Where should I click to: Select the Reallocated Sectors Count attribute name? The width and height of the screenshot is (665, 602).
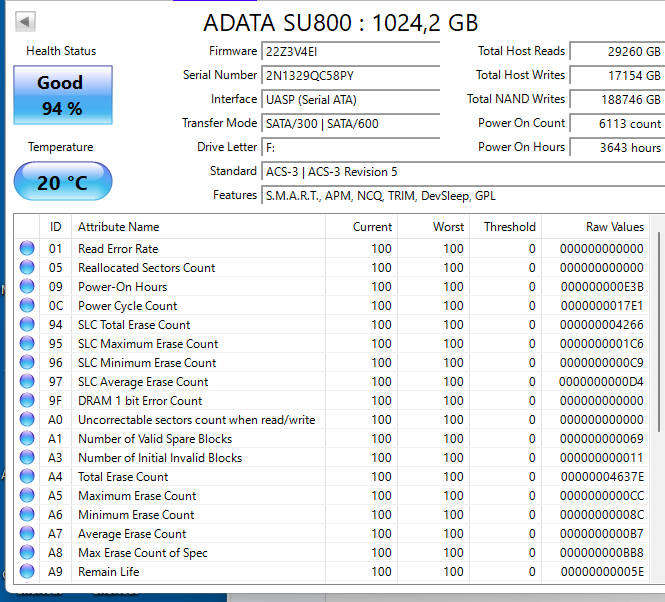[146, 268]
